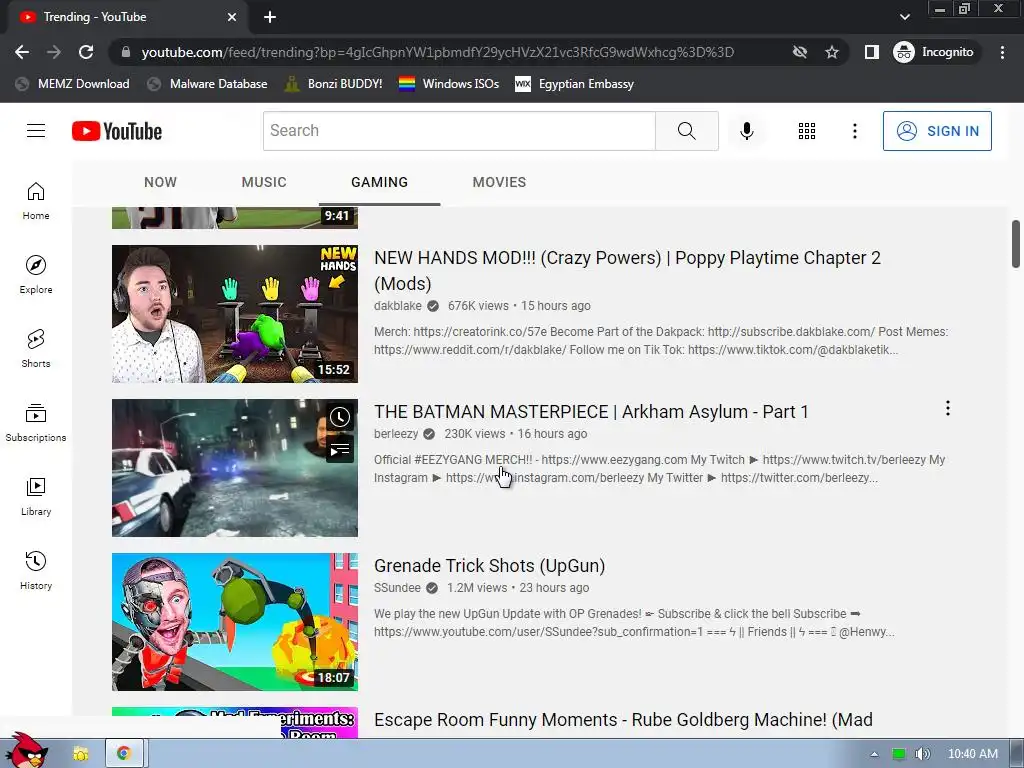Open Egyptian Embassy bookmark

575,84
